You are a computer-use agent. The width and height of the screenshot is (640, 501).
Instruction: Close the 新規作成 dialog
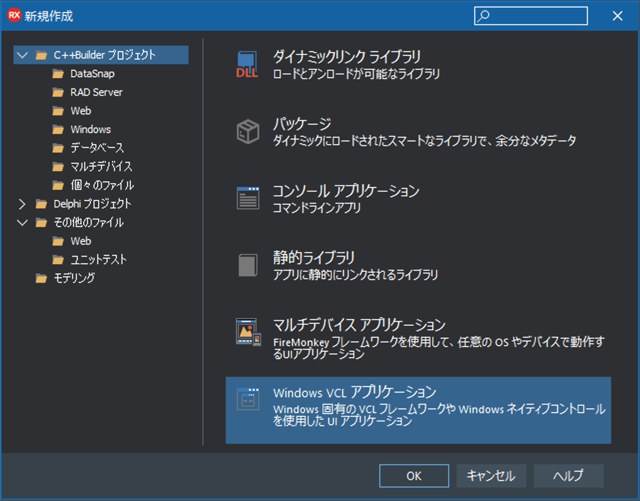618,16
